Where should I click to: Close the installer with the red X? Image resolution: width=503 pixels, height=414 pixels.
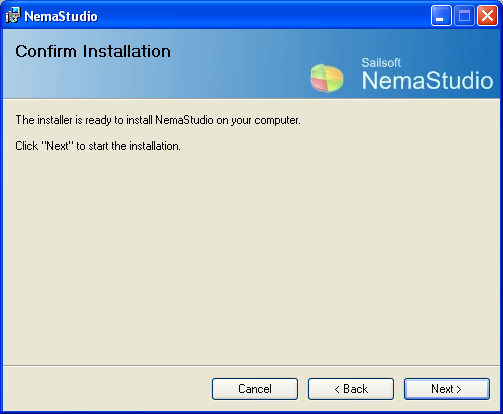pos(487,15)
